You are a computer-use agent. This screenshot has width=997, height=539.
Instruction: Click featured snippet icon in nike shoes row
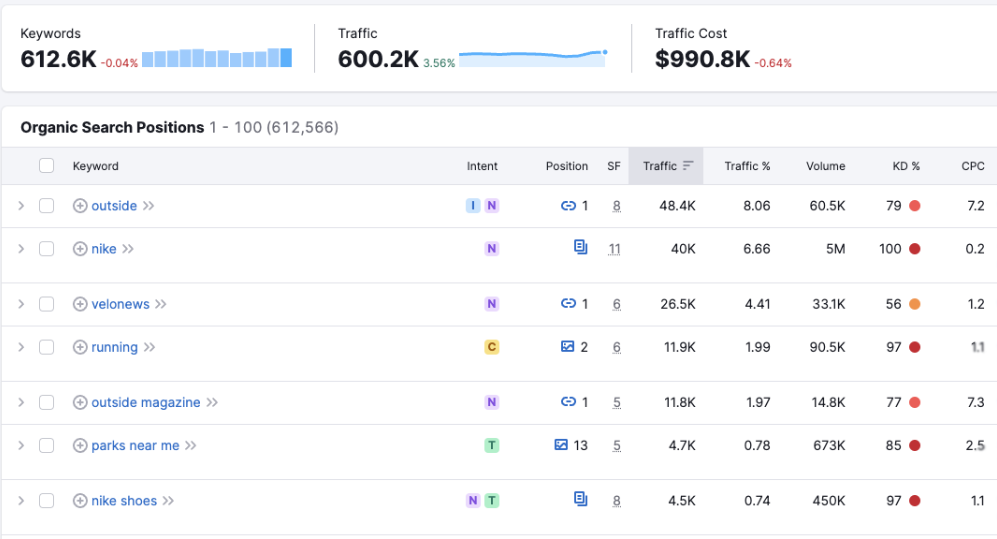[x=581, y=499]
